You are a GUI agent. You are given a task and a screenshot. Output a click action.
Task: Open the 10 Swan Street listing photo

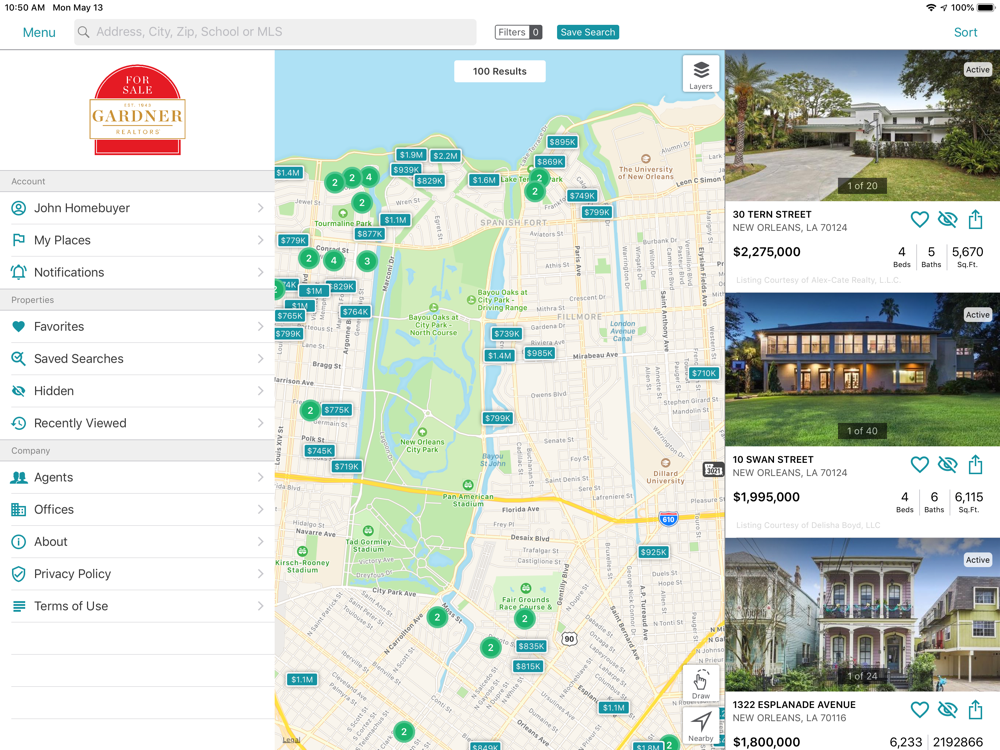[x=862, y=369]
